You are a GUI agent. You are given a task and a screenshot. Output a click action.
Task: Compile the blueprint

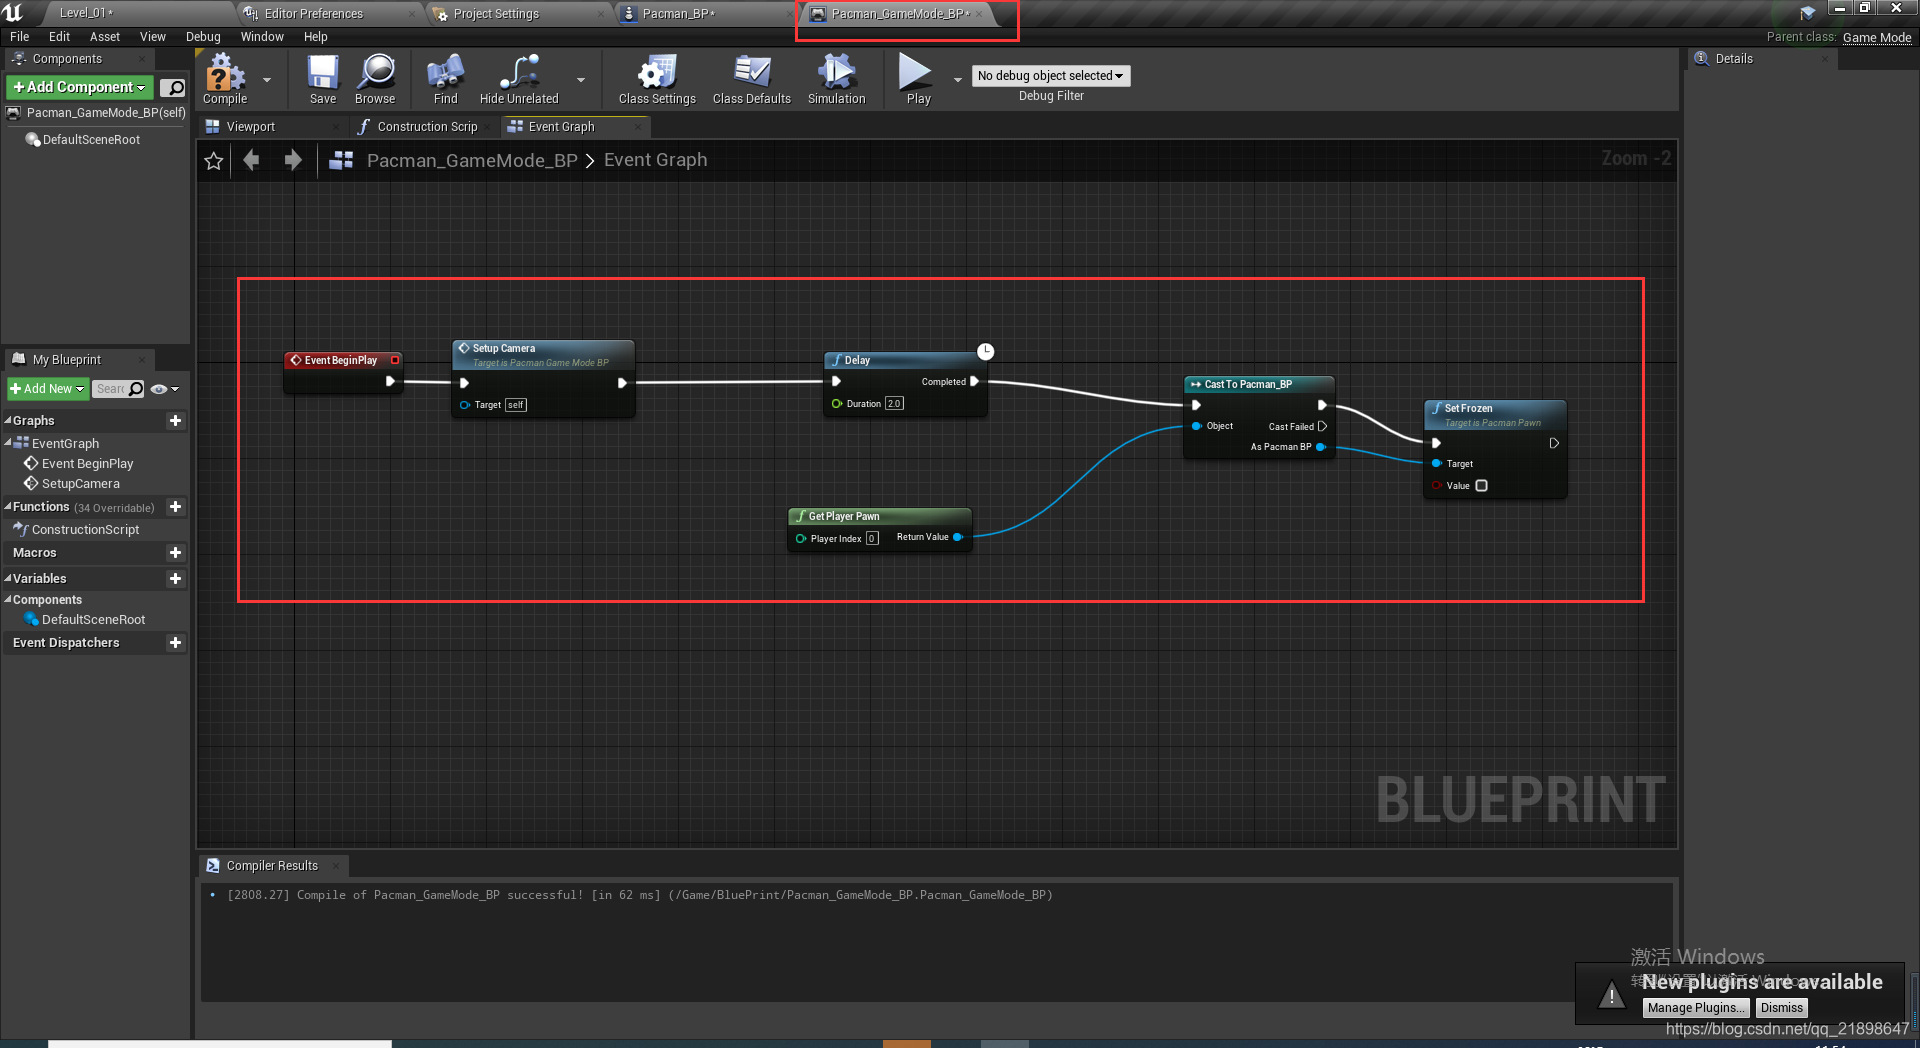pos(225,79)
